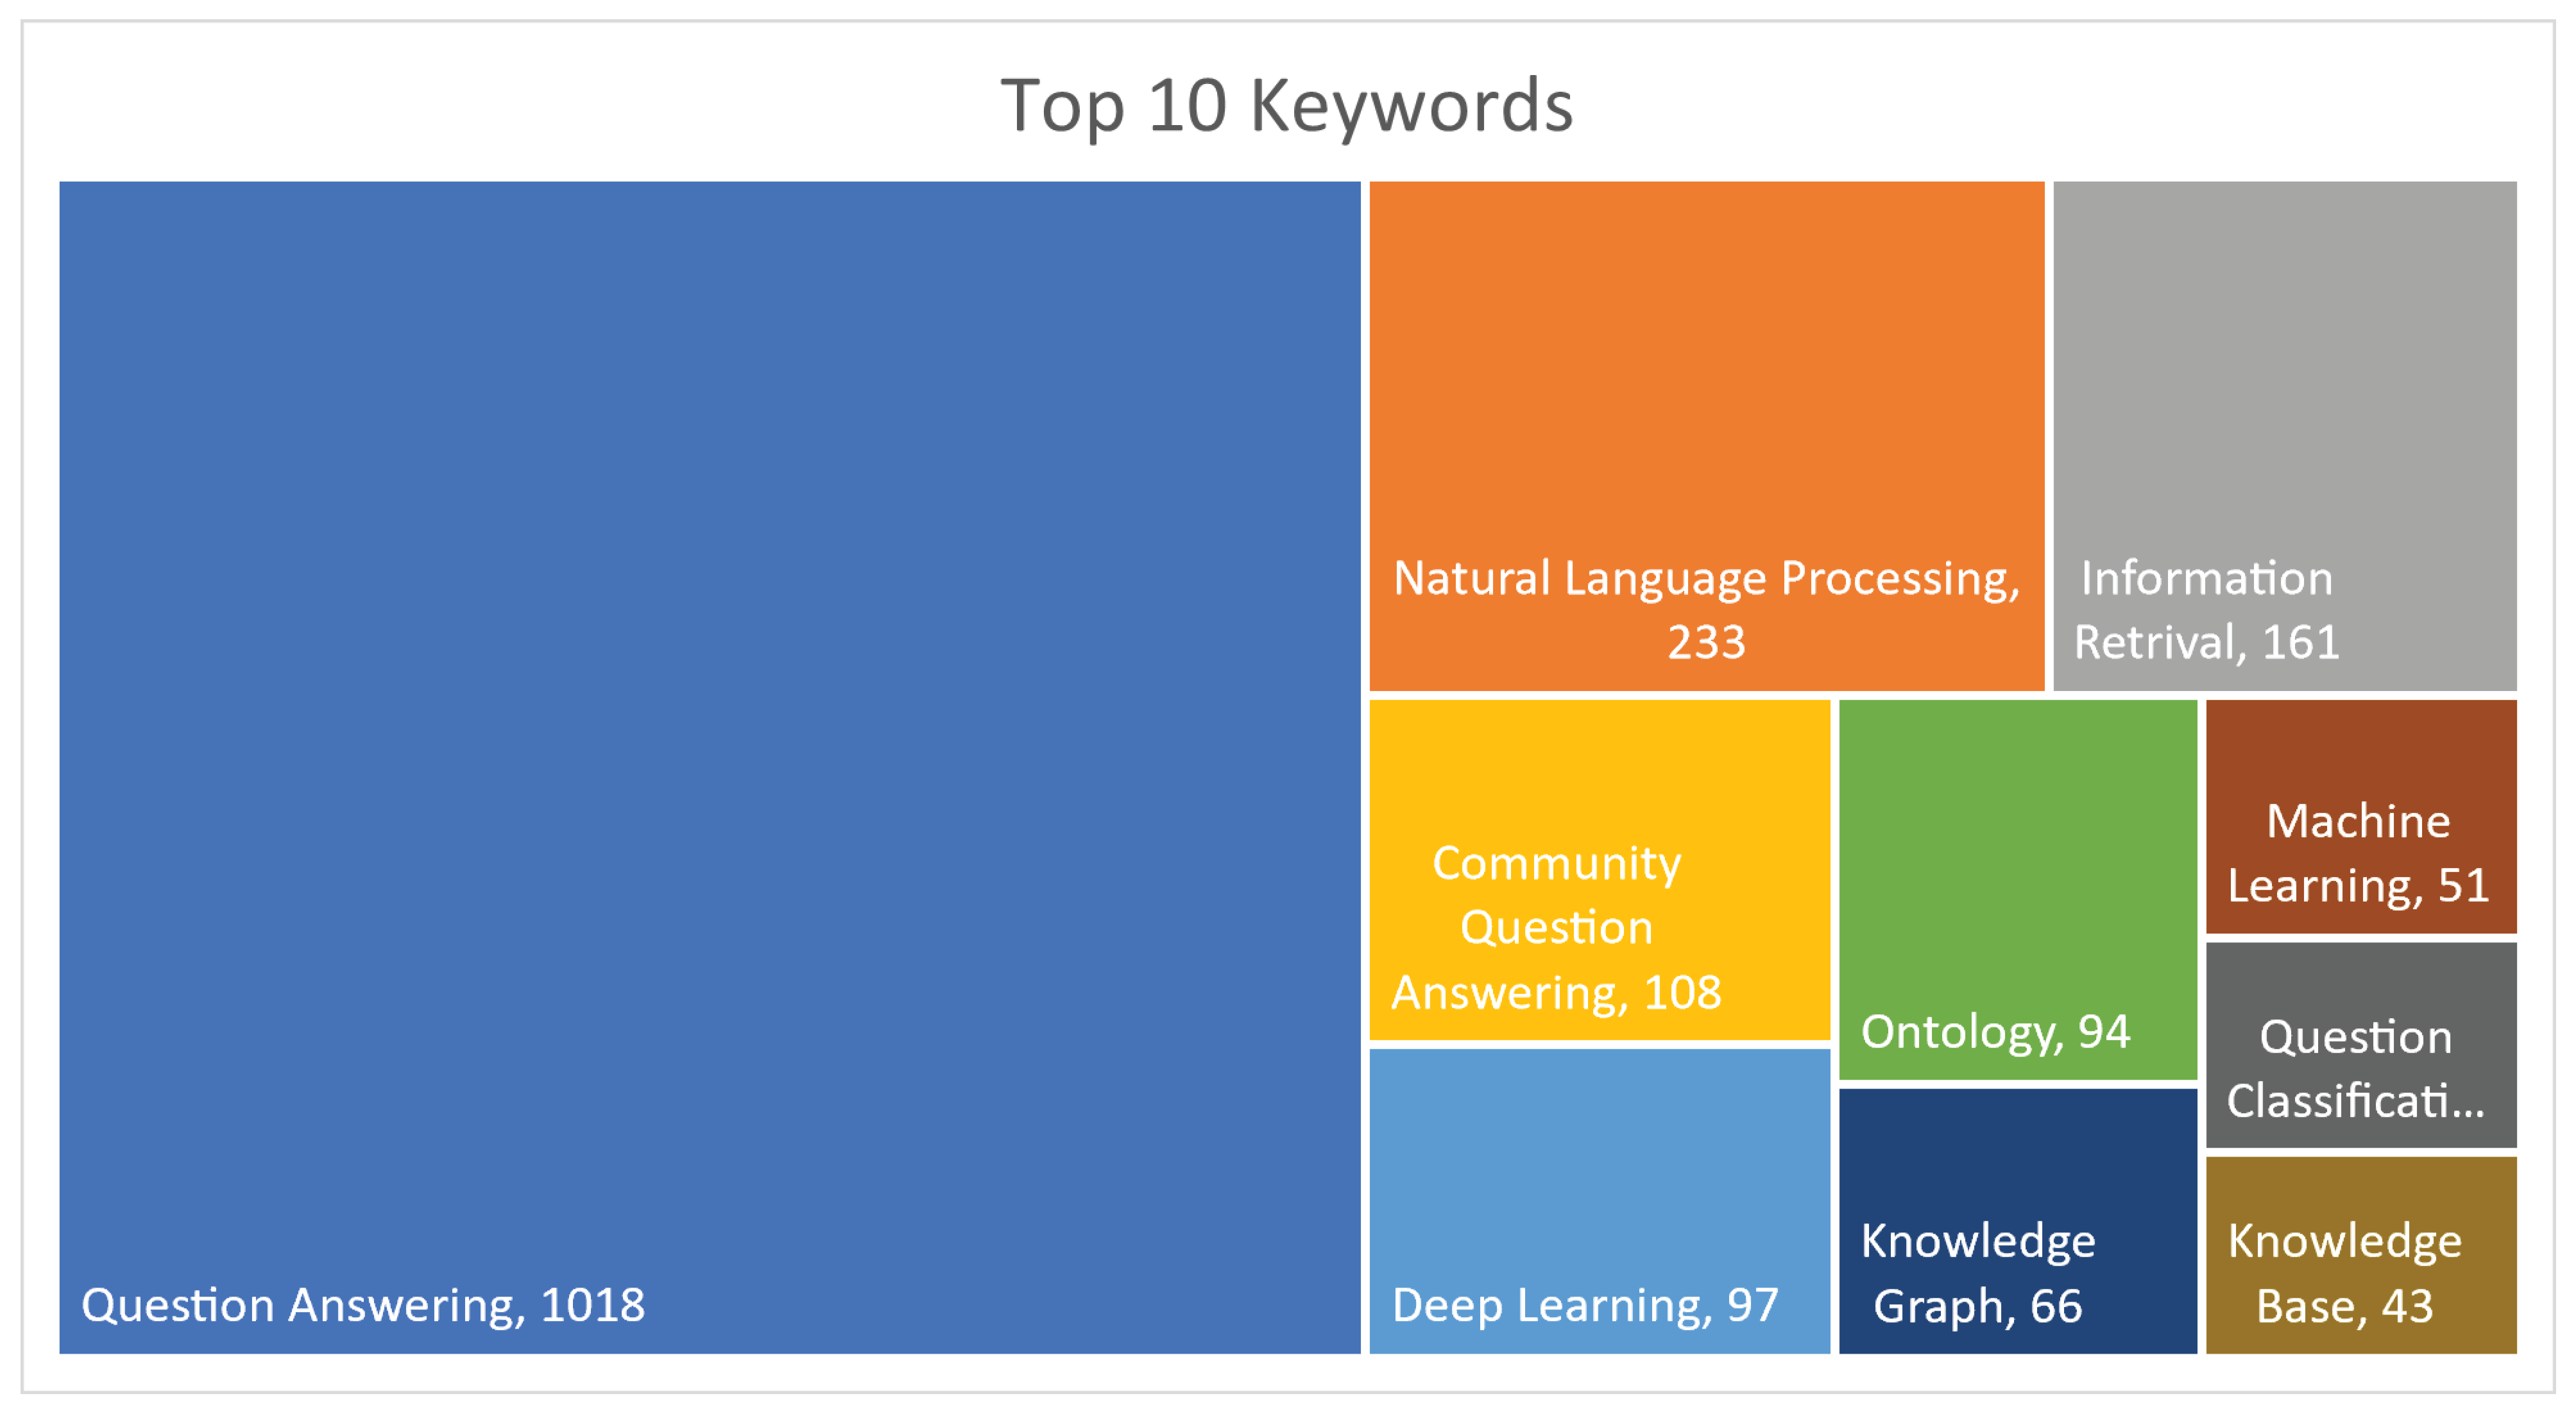Click the dark gray Question Classification block
This screenshot has height=1414, width=2576.
pyautogui.click(x=2360, y=980)
